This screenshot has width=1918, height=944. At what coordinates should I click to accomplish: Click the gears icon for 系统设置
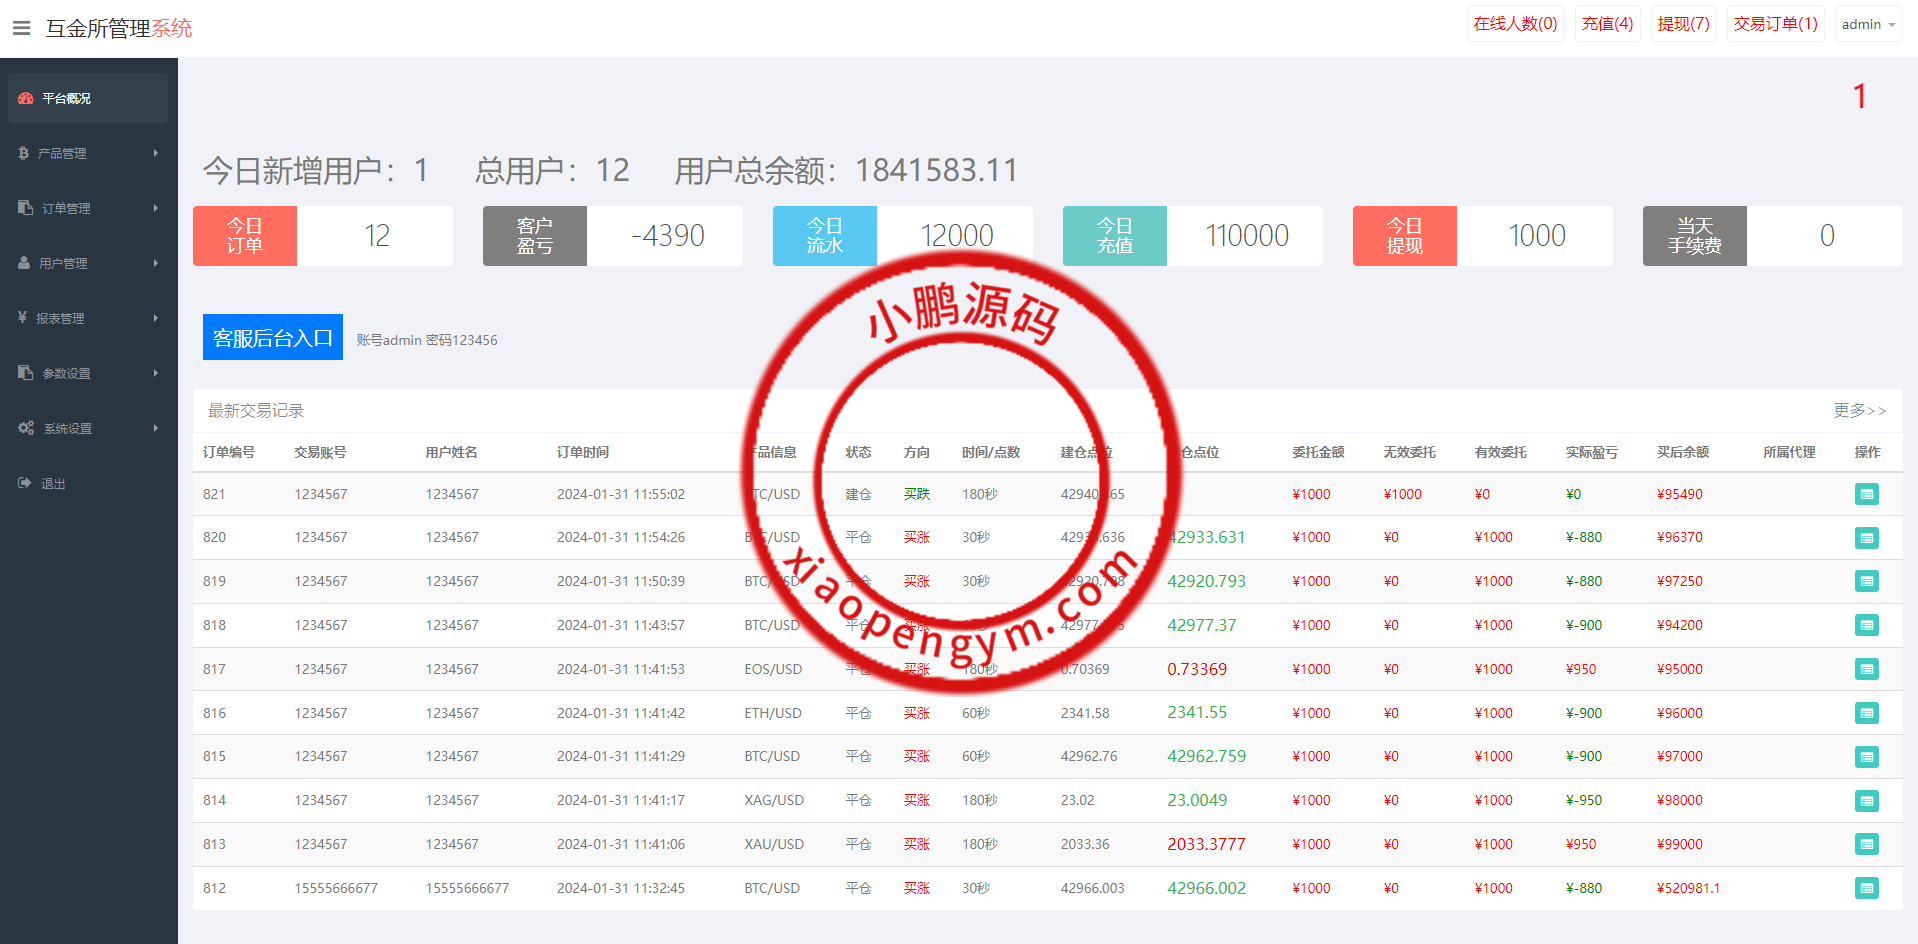tap(26, 428)
